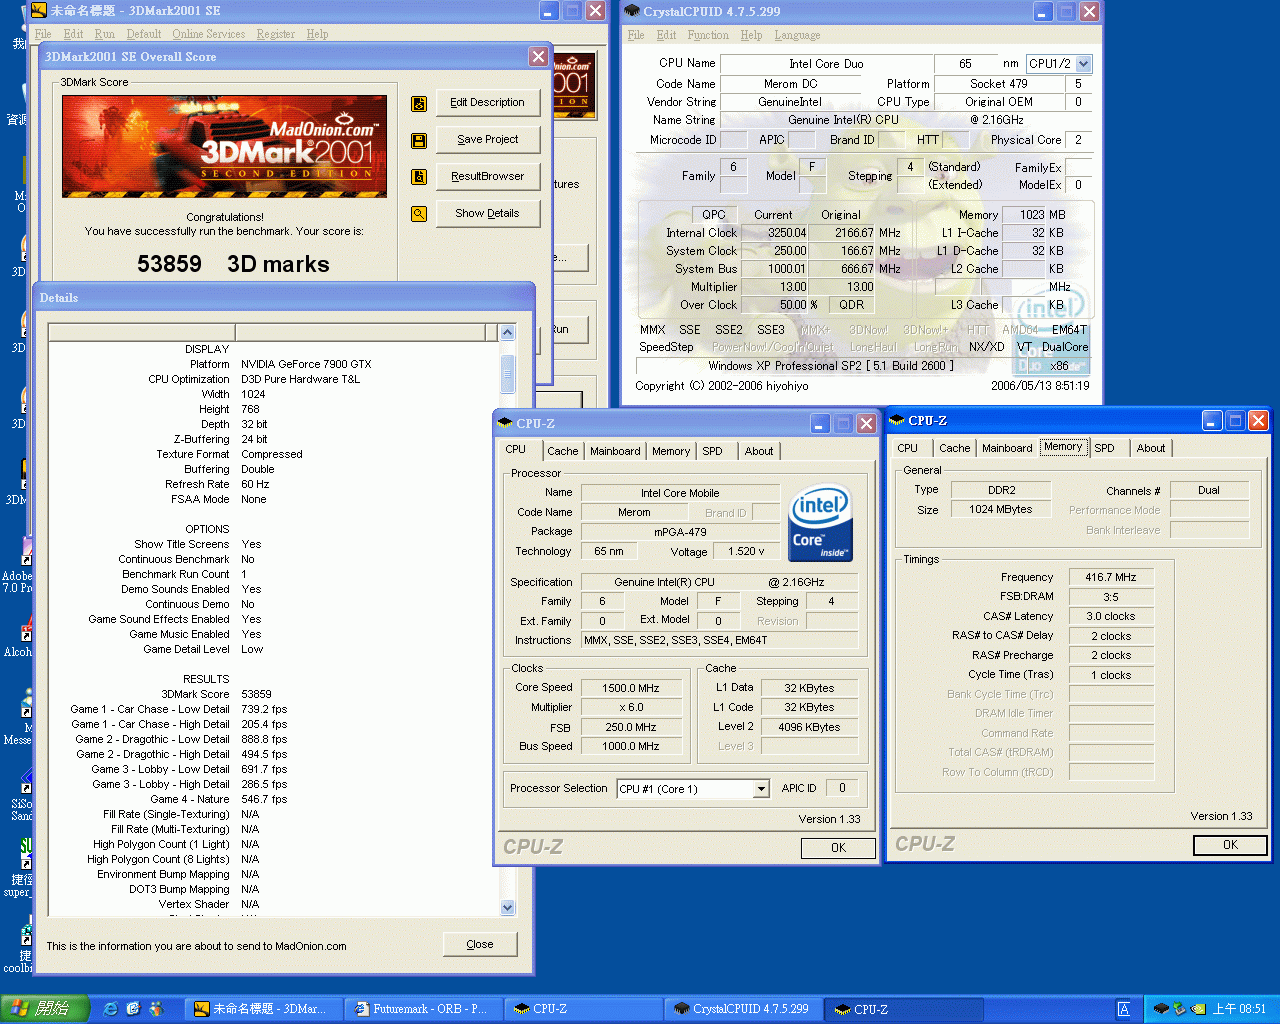Close the 3DMark2001 SE Overall Score dialog
Viewport: 1280px width, 1024px height.
(538, 57)
